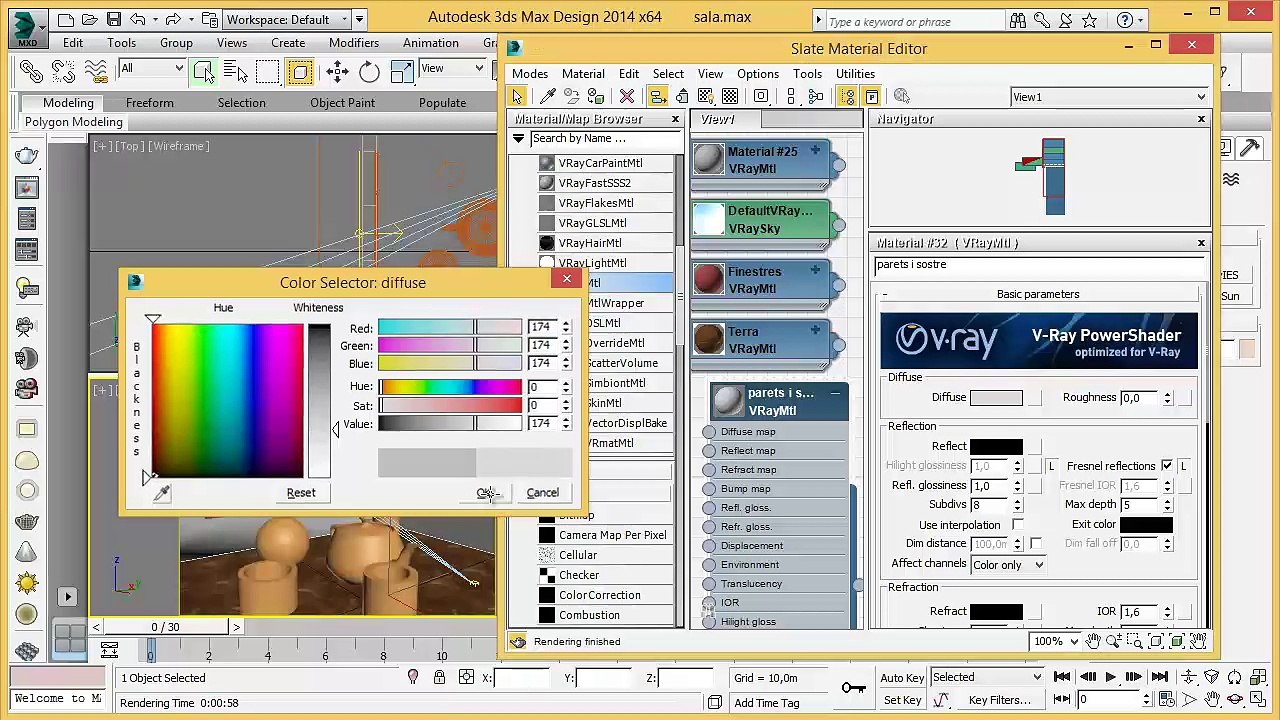The height and width of the screenshot is (720, 1280).
Task: Toggle the L lock next to Hilight glossiness
Action: [1051, 466]
